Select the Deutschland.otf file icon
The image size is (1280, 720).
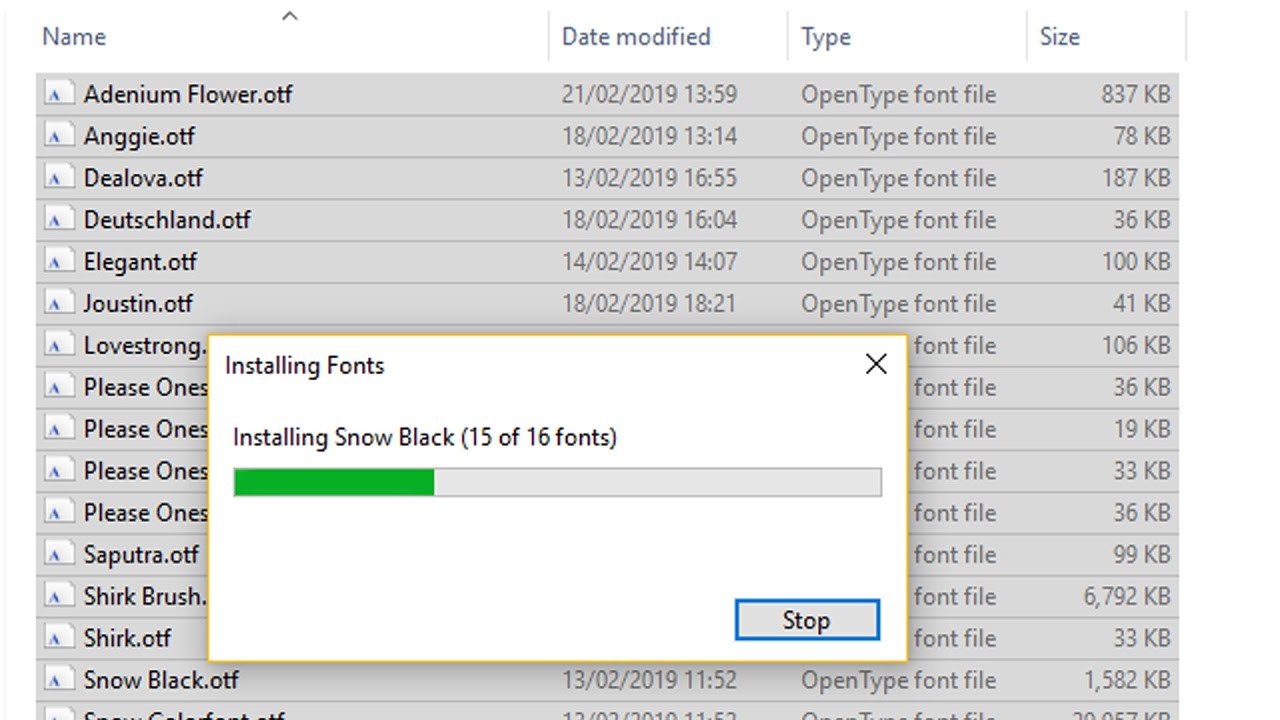point(59,221)
